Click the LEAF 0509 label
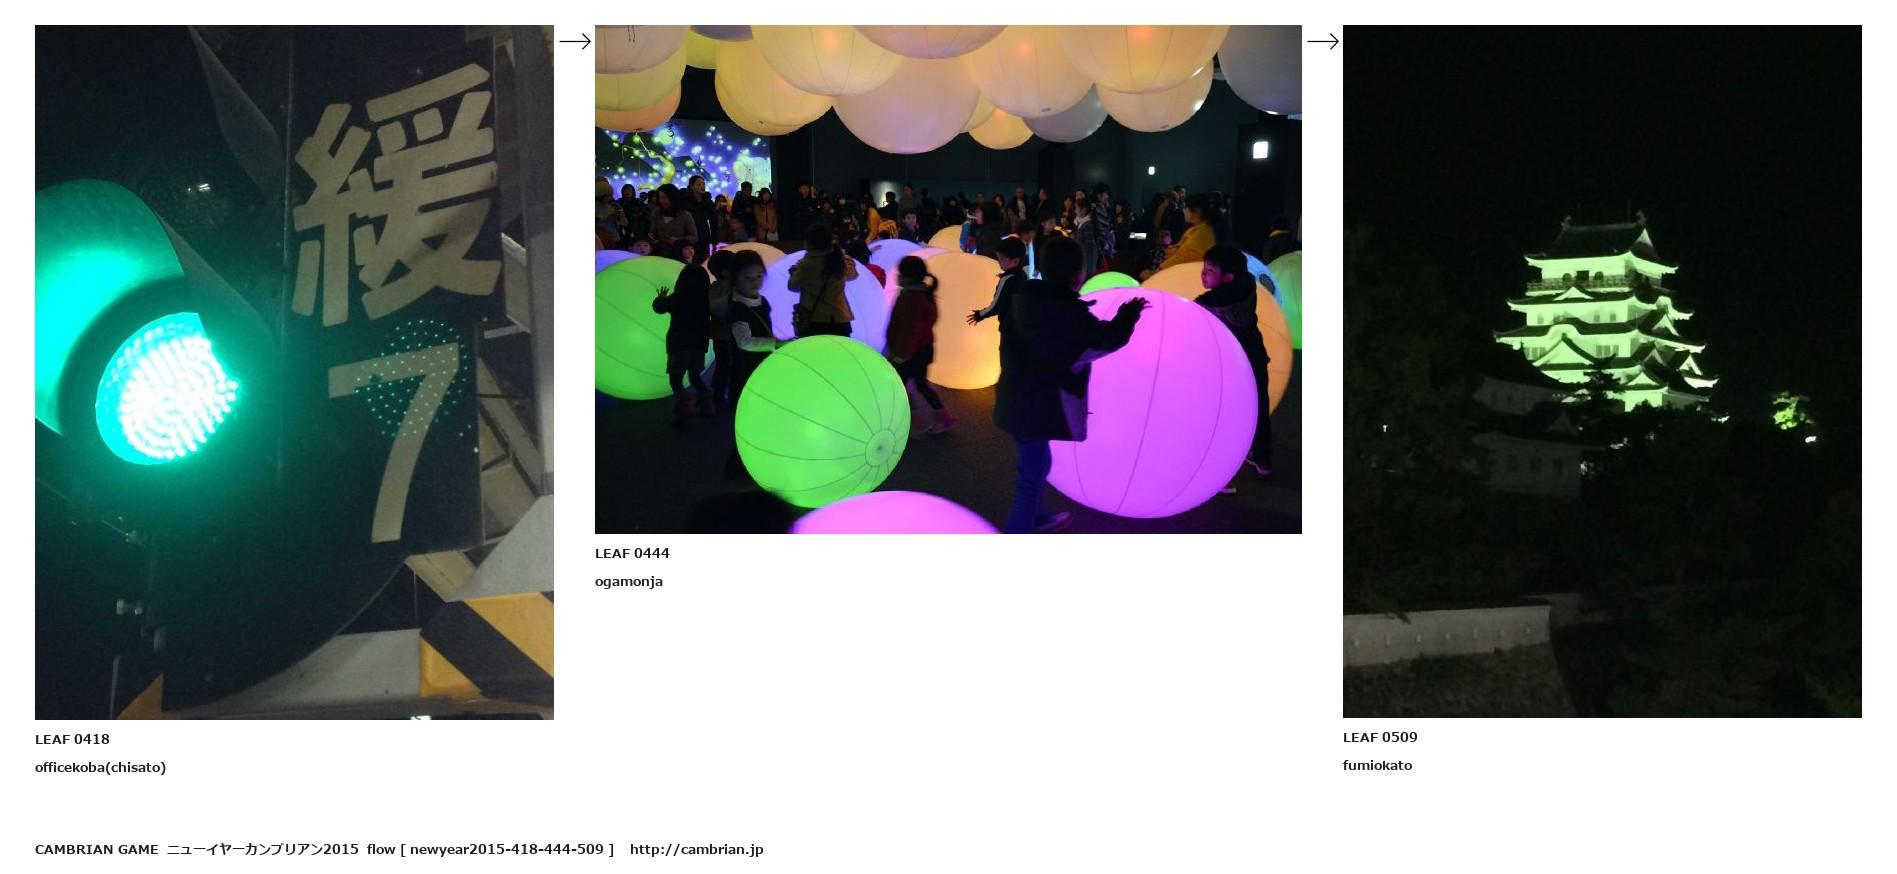Screen dimensions: 1897x874 1379,737
